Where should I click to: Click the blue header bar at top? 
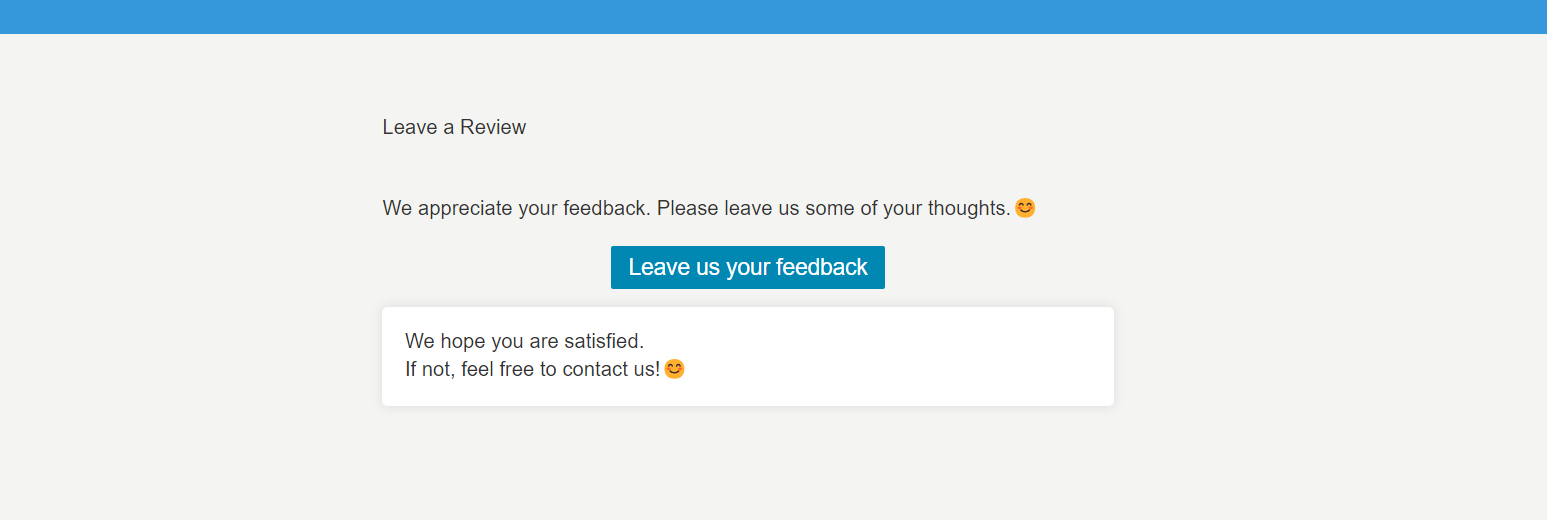(x=773, y=17)
